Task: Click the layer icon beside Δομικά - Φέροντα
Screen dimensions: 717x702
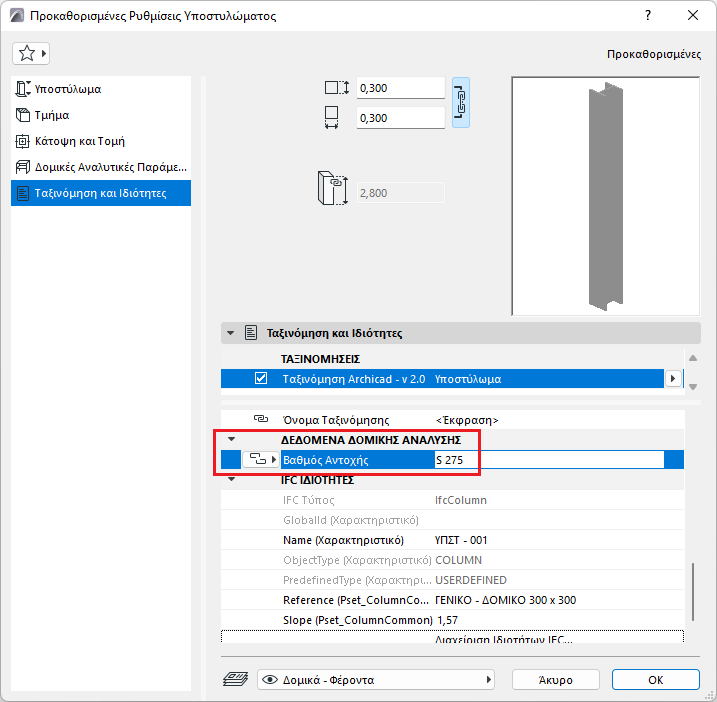Action: (235, 680)
